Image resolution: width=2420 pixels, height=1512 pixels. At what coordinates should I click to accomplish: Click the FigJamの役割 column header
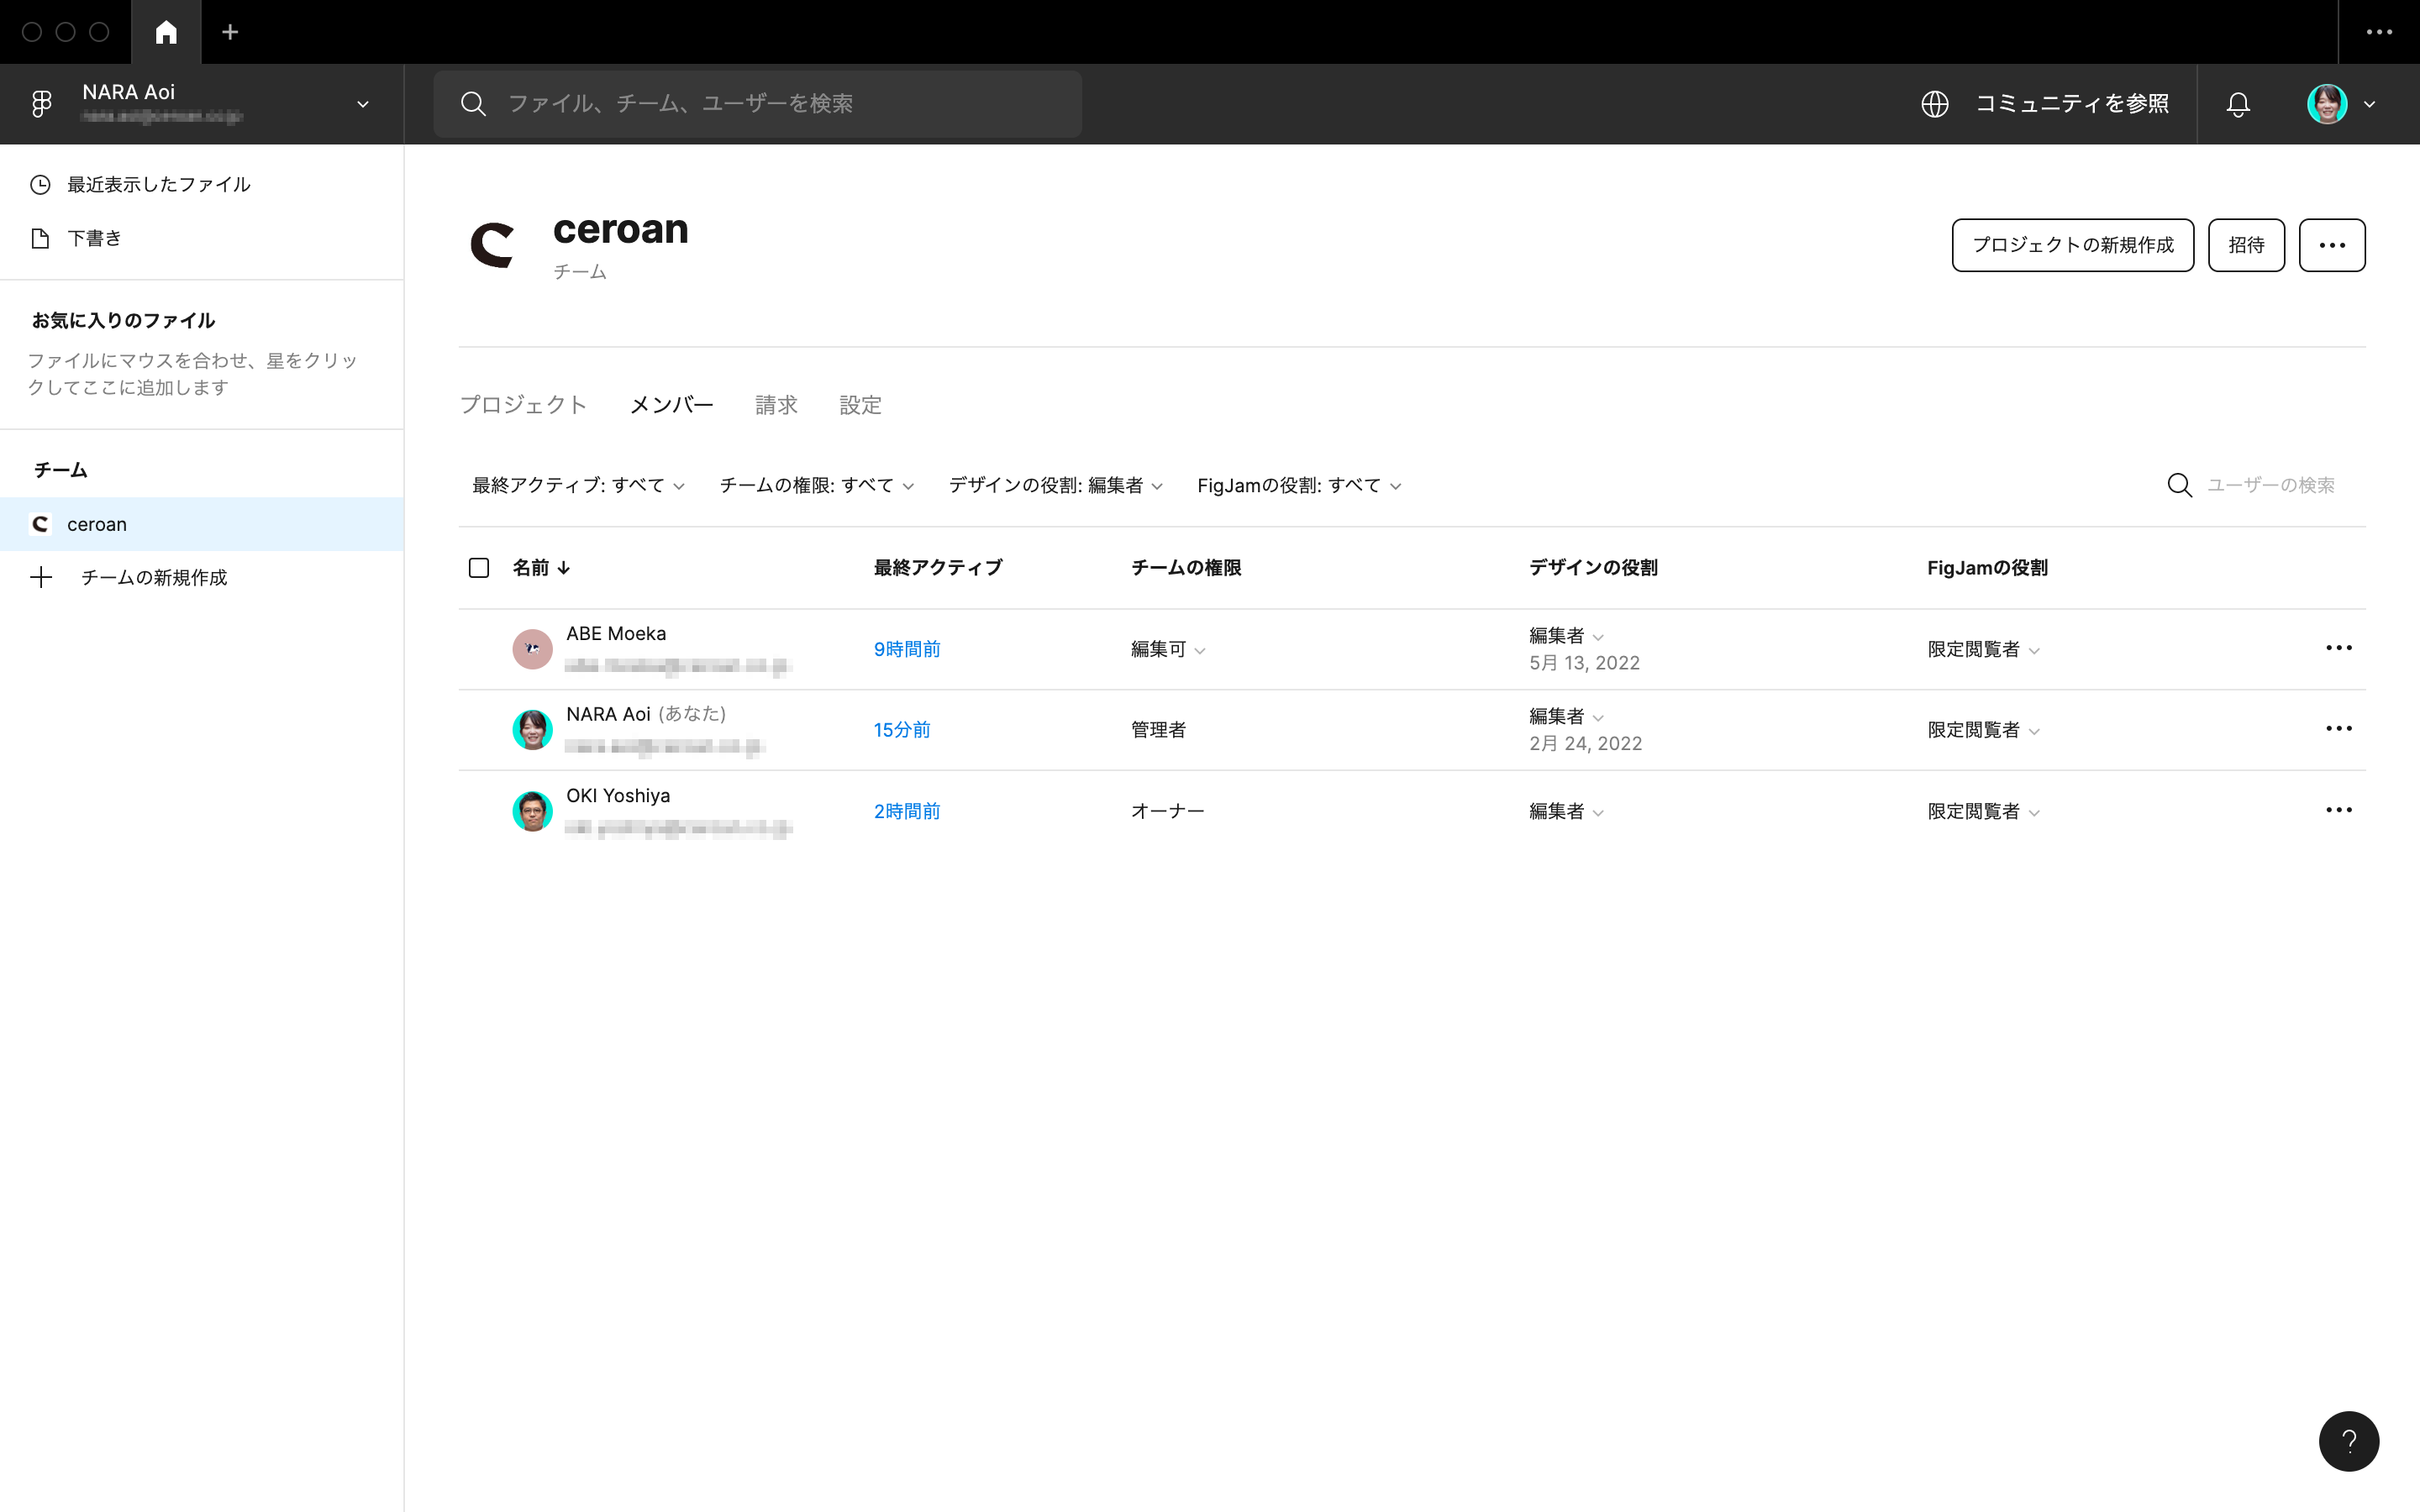click(1987, 568)
